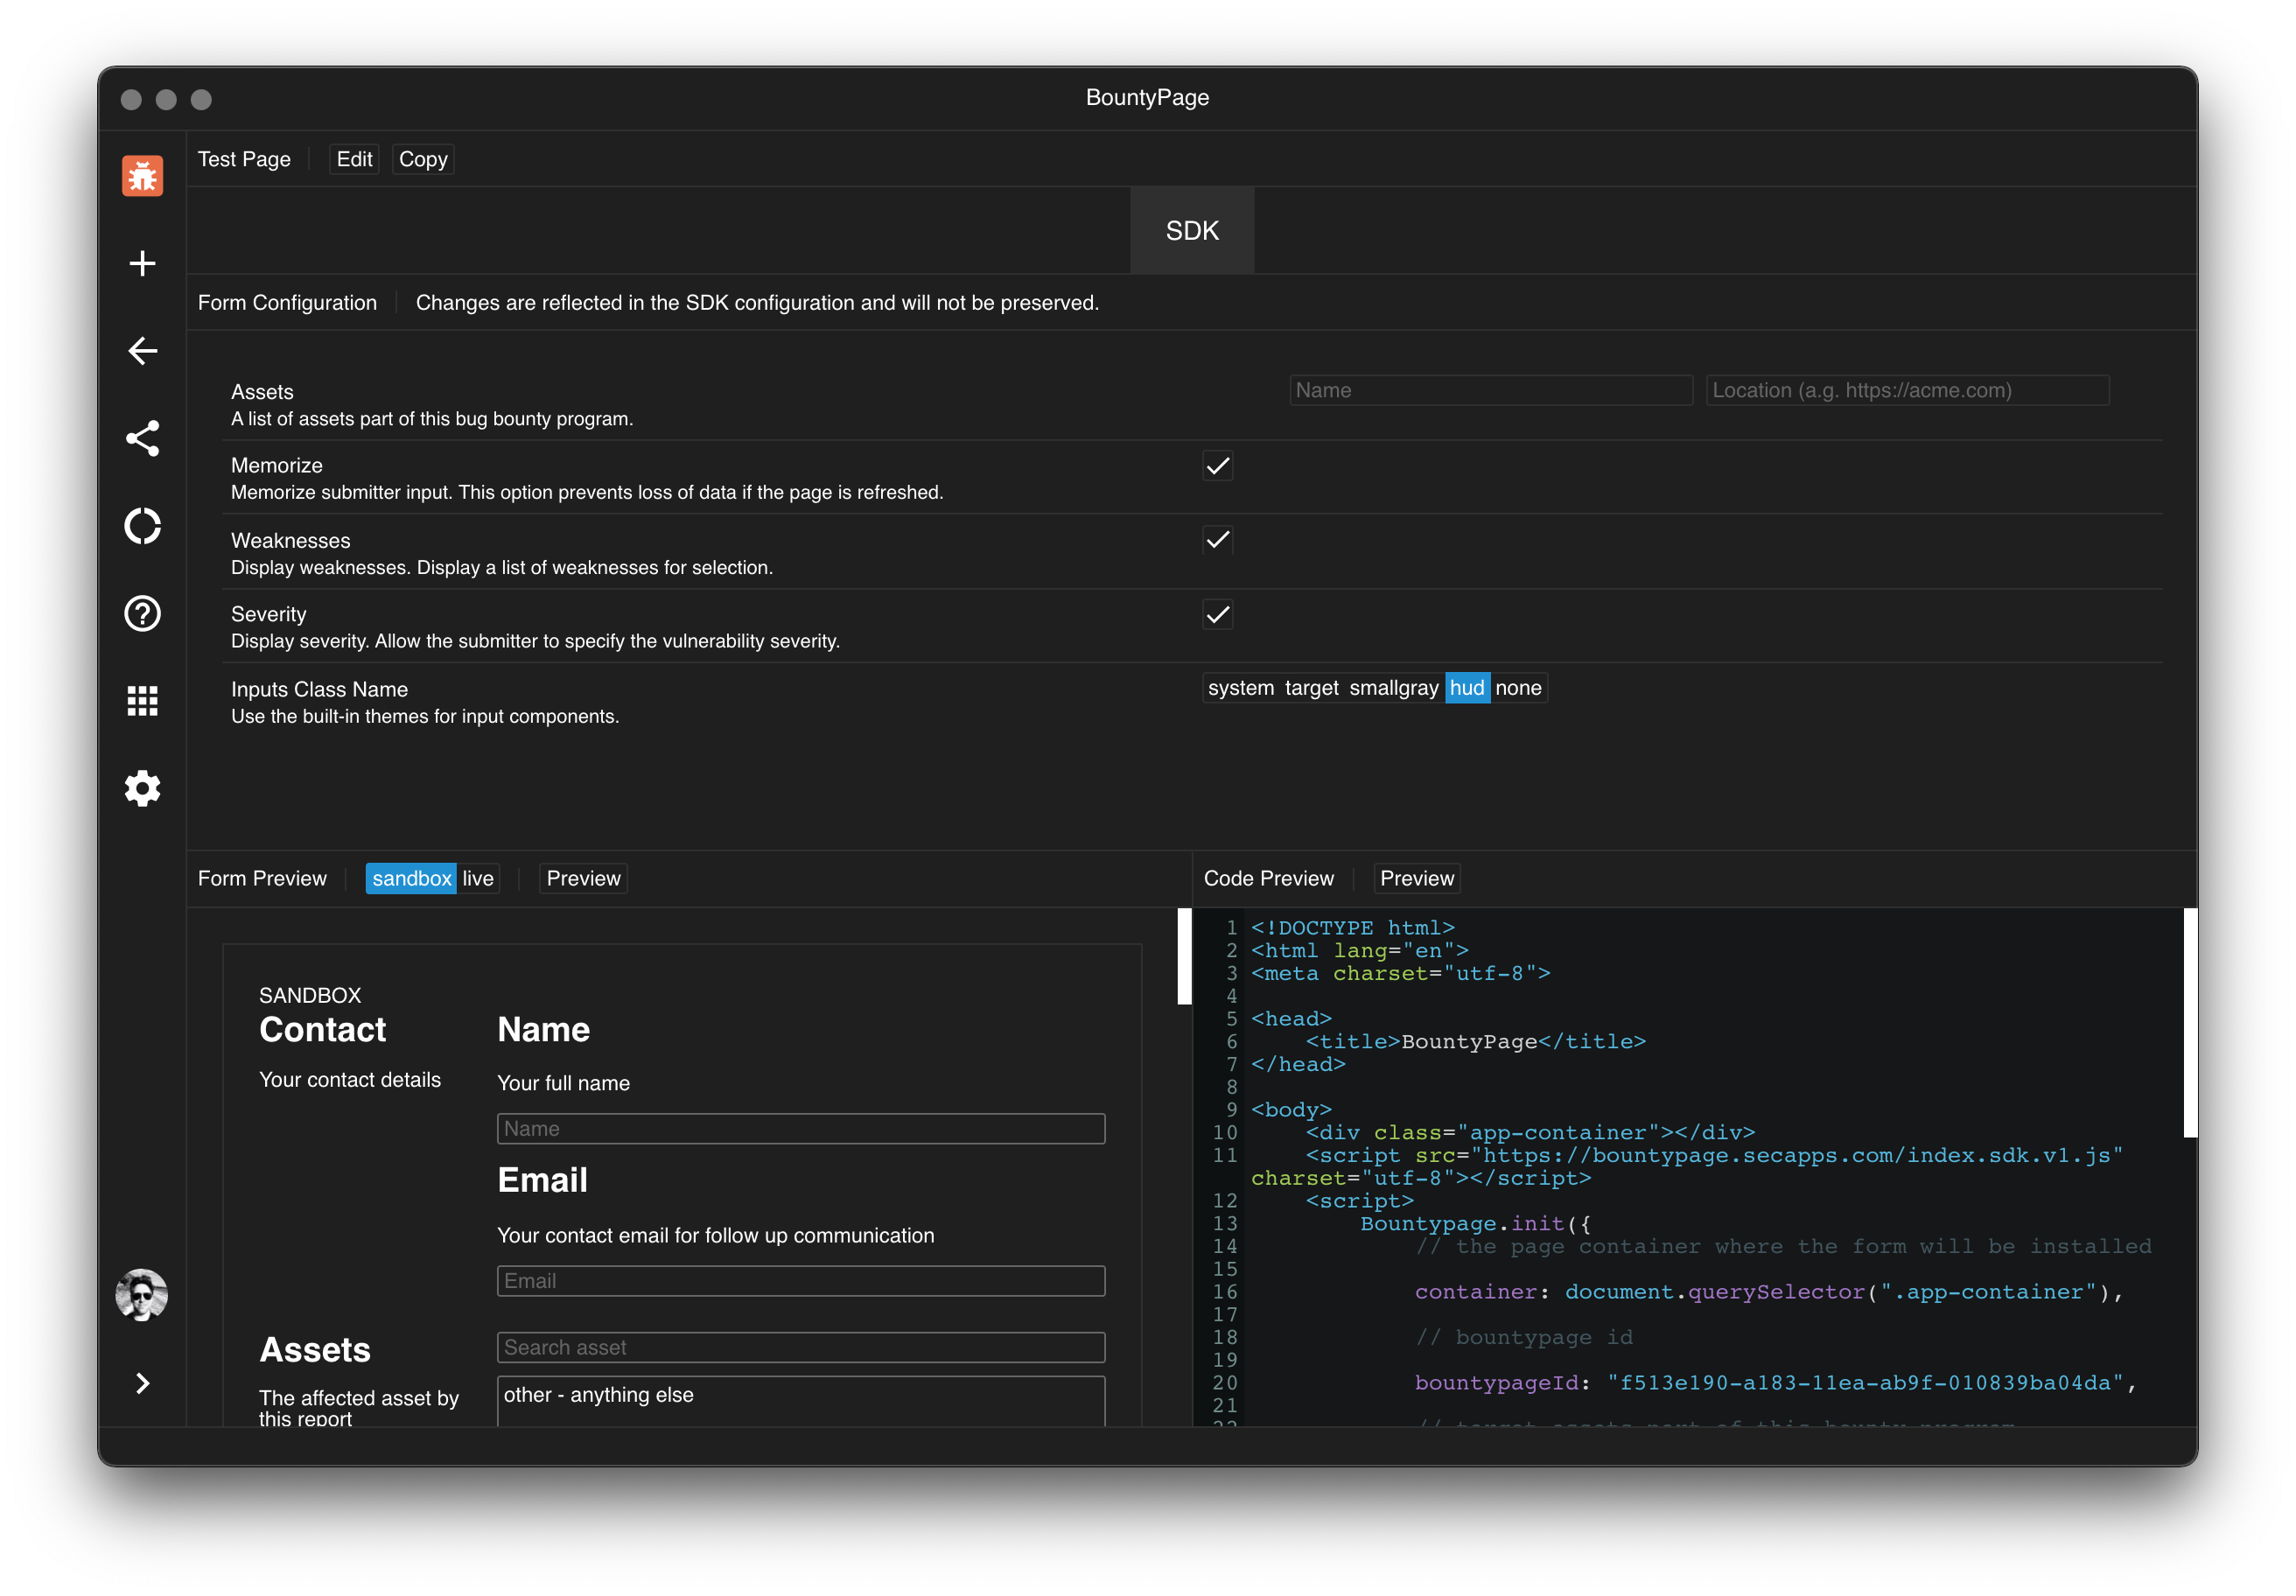Select the smallgray input theme
The image size is (2296, 1596).
click(x=1393, y=688)
